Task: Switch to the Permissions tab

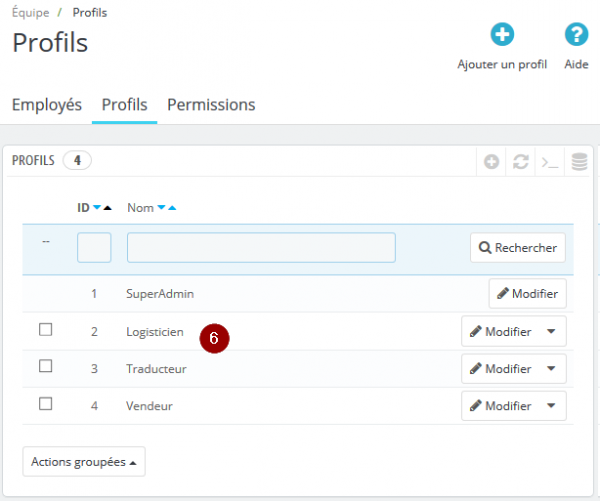Action: (x=211, y=105)
